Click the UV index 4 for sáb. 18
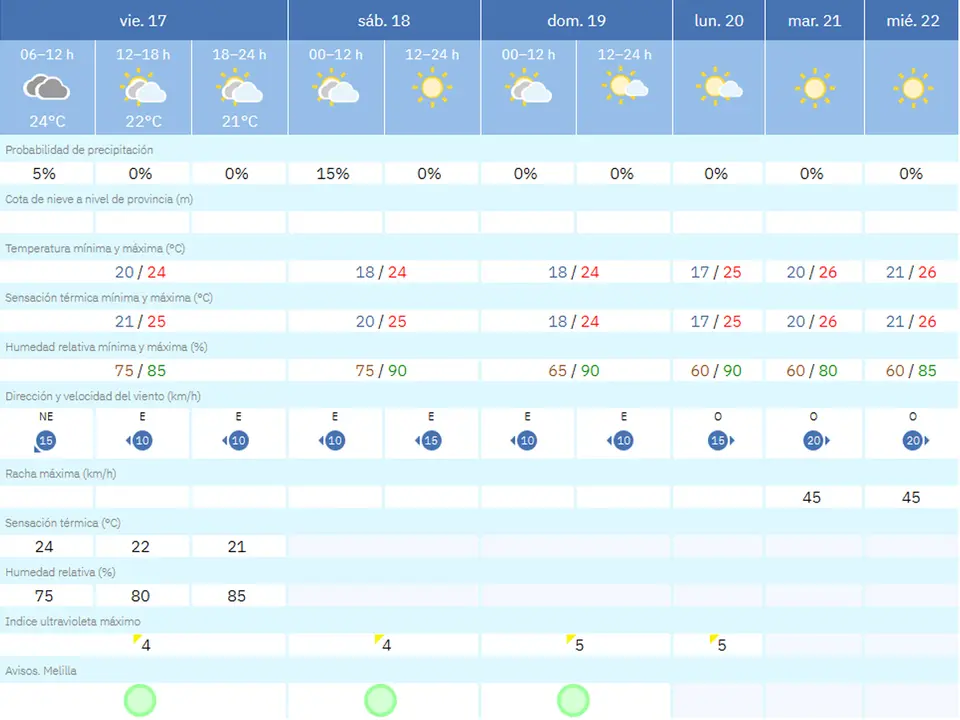The image size is (960, 720). coord(383,644)
